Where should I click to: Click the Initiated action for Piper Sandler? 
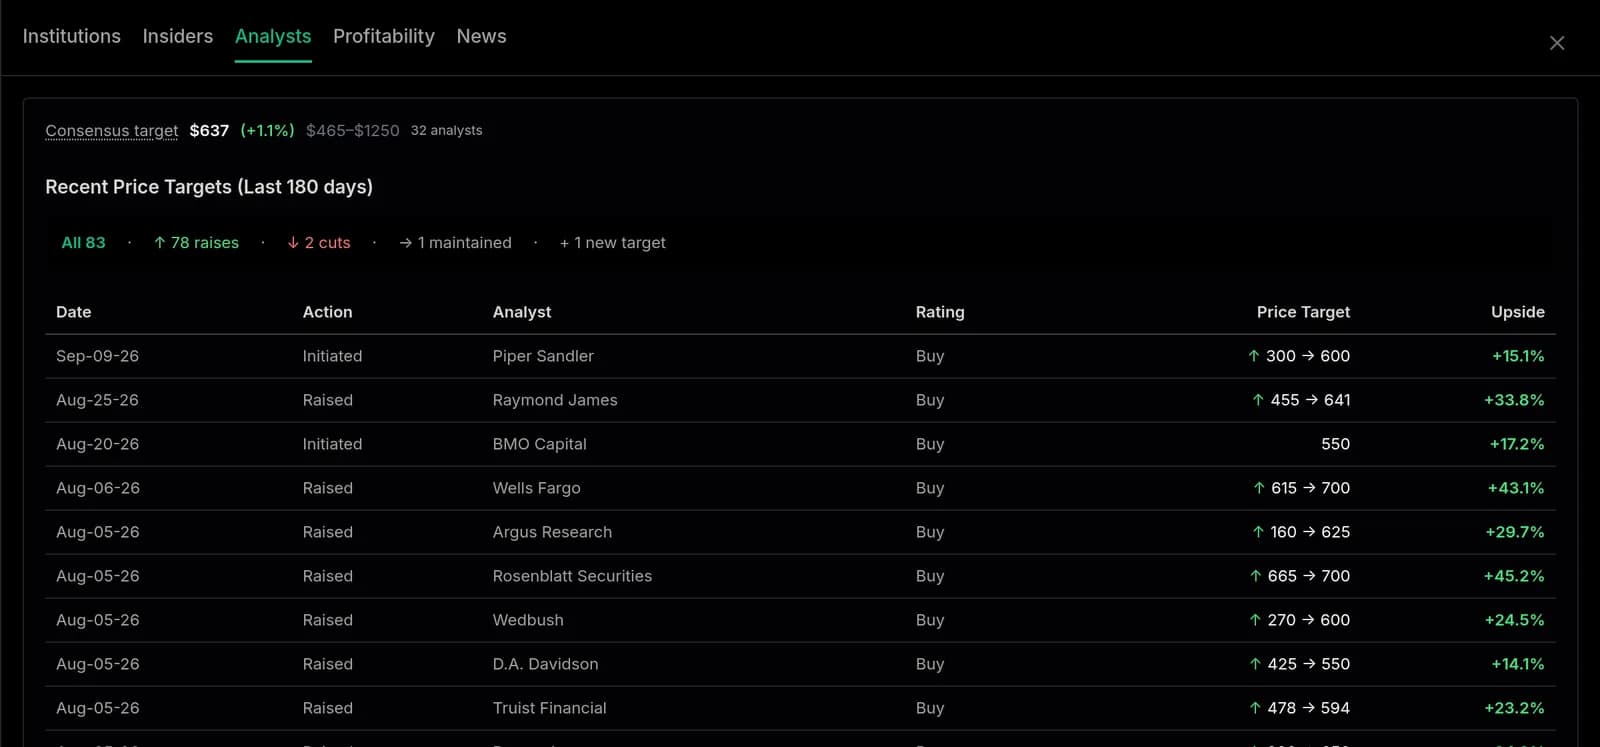pyautogui.click(x=333, y=356)
